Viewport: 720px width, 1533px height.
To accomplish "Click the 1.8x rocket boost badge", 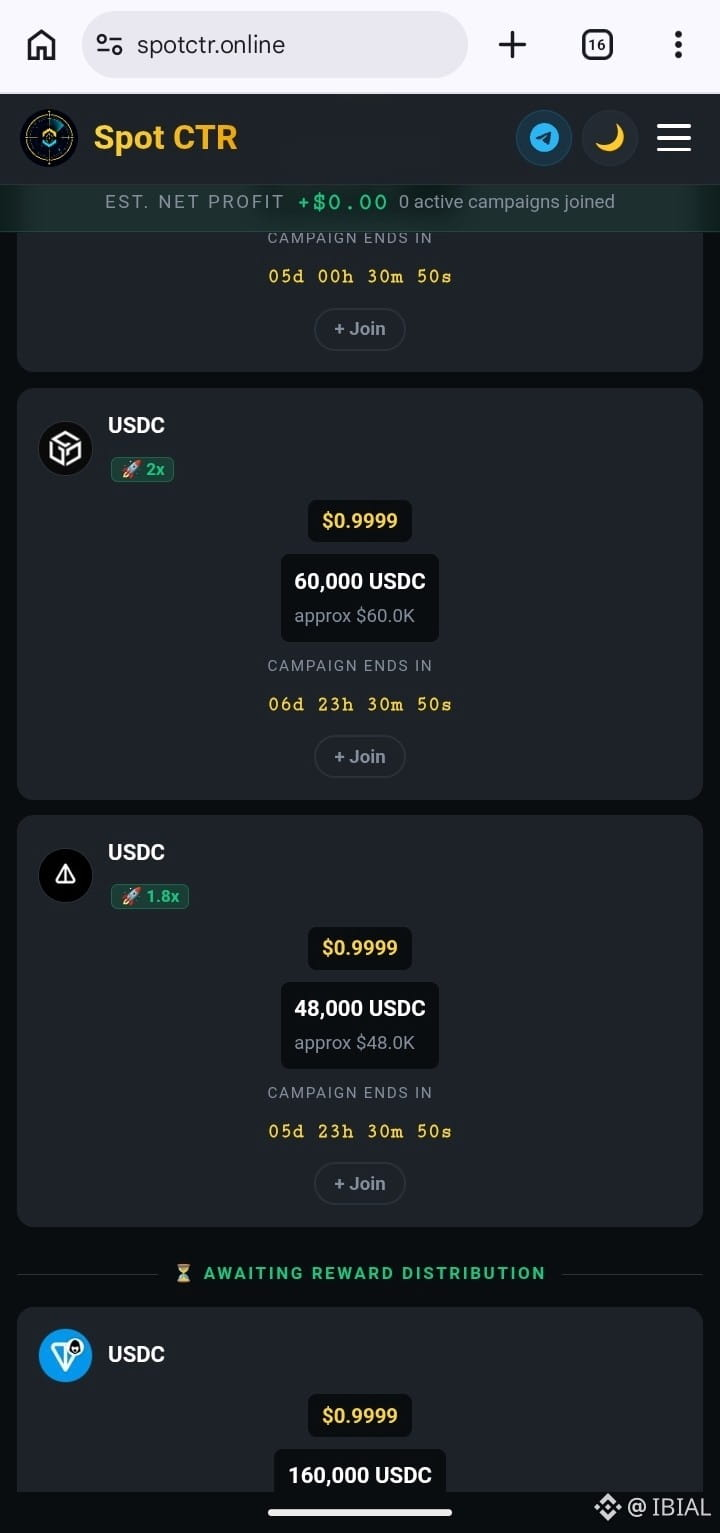I will point(150,896).
